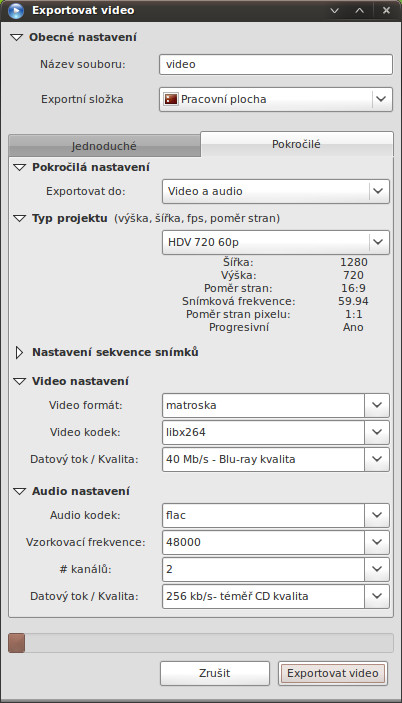This screenshot has width=402, height=703.
Task: Collapse the Pokročilá nastavení section
Action: click(x=20, y=168)
